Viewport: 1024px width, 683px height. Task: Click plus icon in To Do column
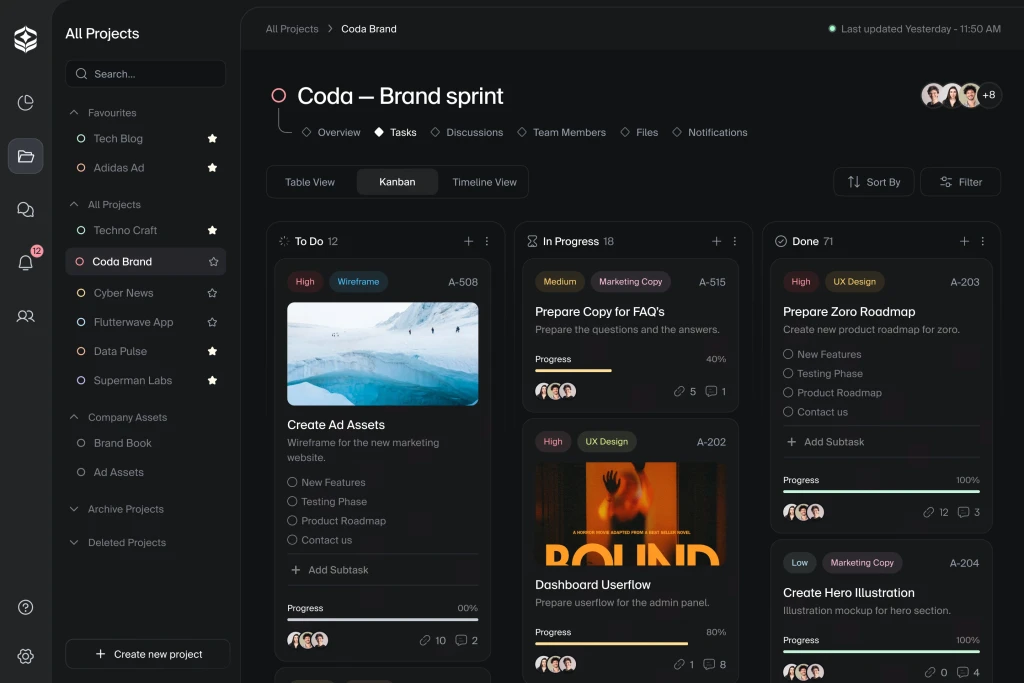(468, 241)
